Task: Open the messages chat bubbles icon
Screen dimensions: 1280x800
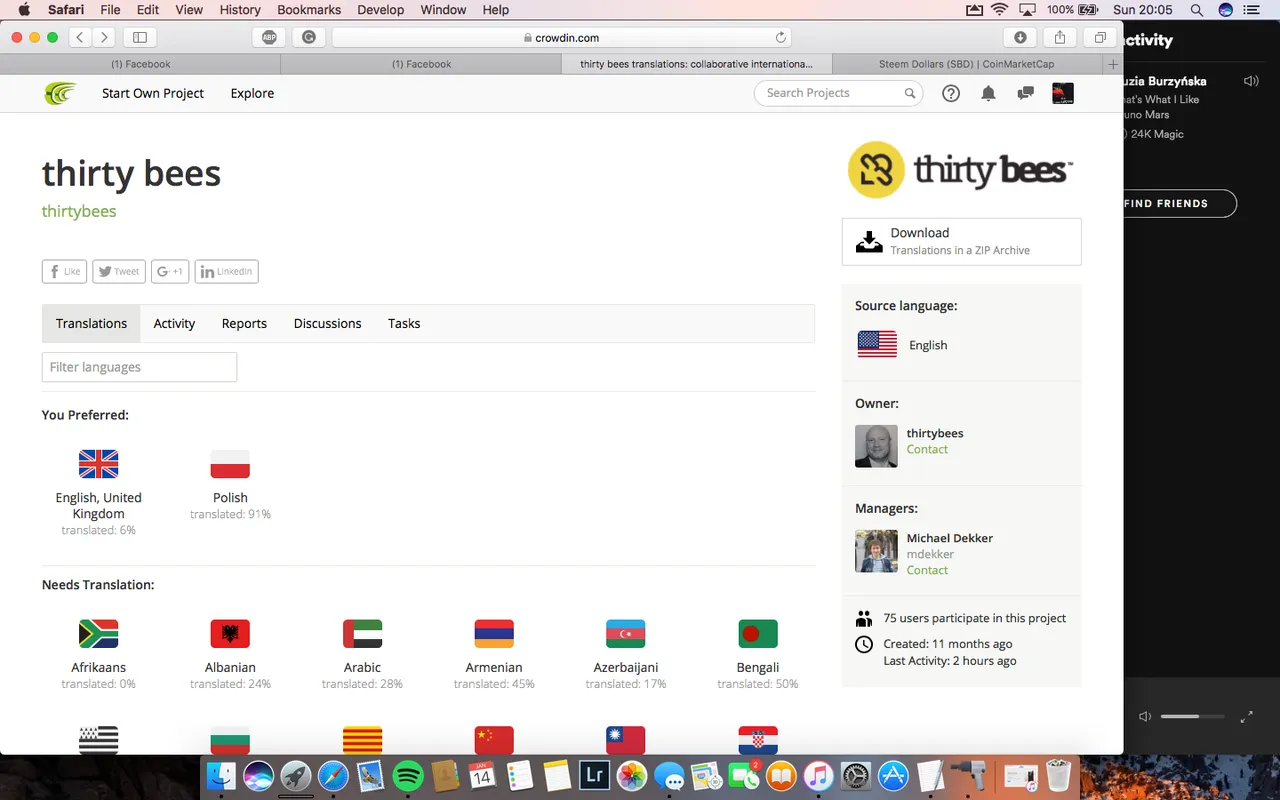Action: click(x=1025, y=93)
